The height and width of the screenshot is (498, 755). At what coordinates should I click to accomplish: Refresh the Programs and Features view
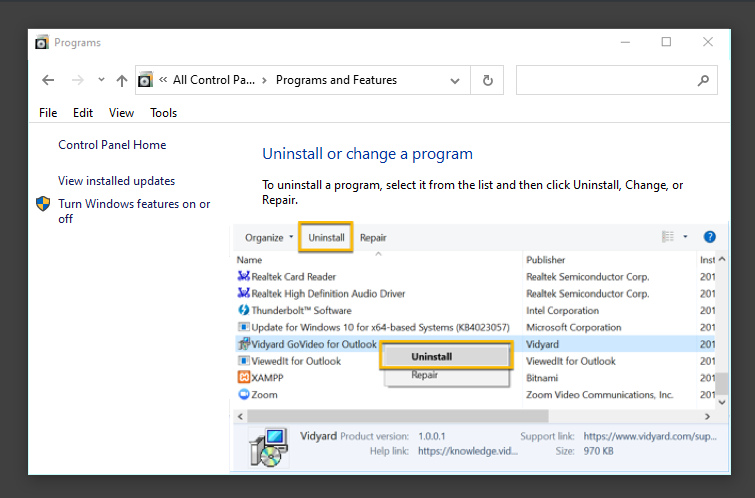tap(487, 80)
